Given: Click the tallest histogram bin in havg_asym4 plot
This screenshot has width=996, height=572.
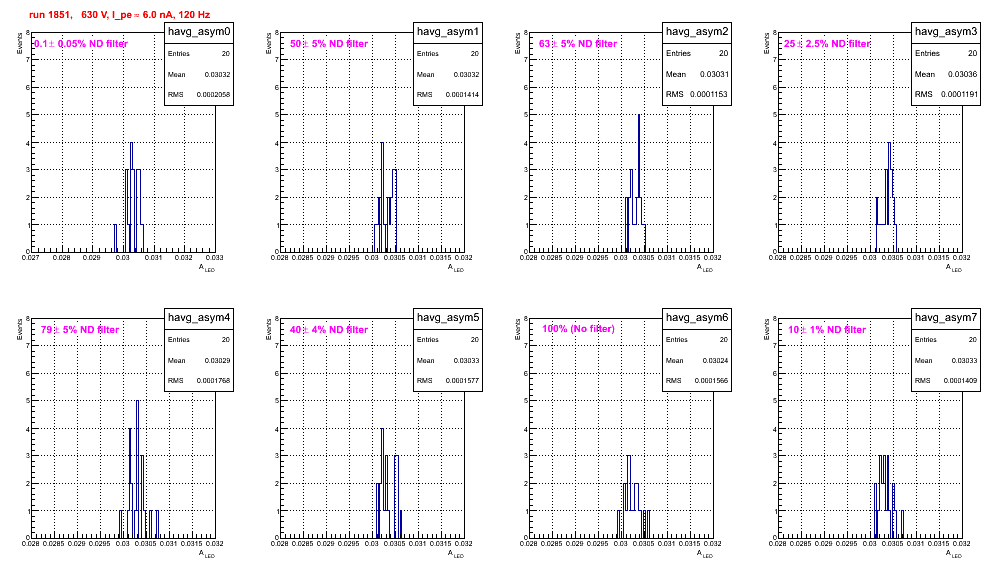Looking at the screenshot, I should pyautogui.click(x=137, y=469).
